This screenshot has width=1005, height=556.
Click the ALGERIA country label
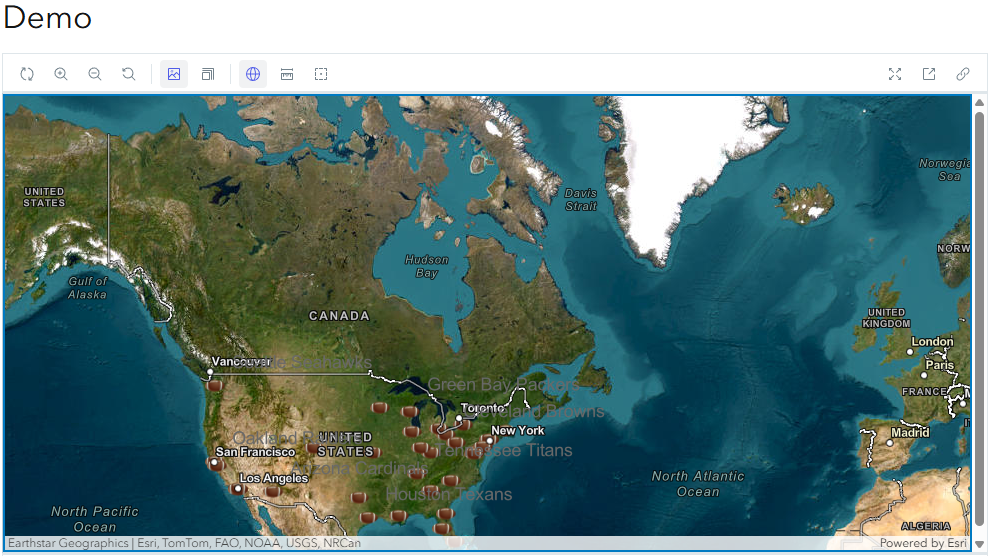click(x=926, y=526)
